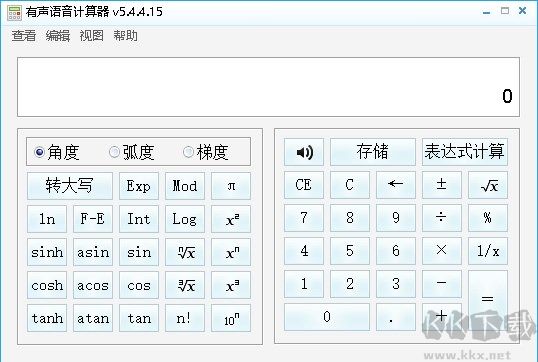Click digit 9 button
538x362 pixels.
[396, 218]
